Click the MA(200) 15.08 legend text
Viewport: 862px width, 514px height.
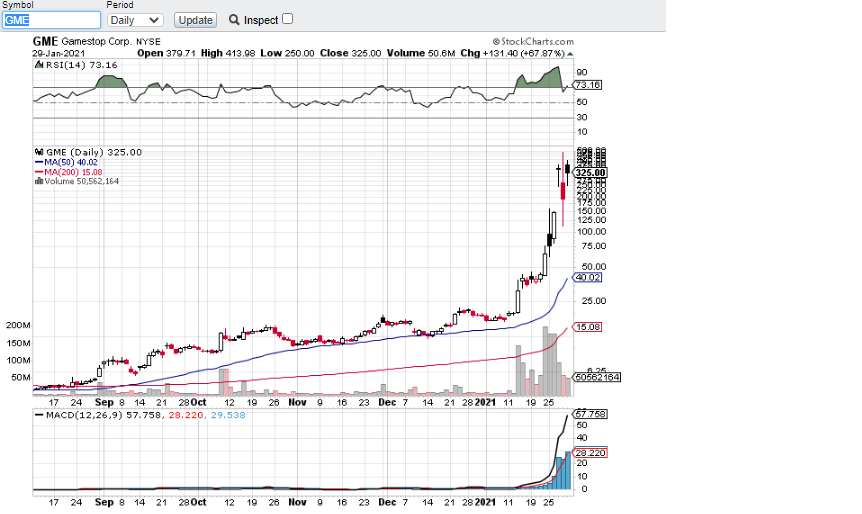[x=73, y=172]
